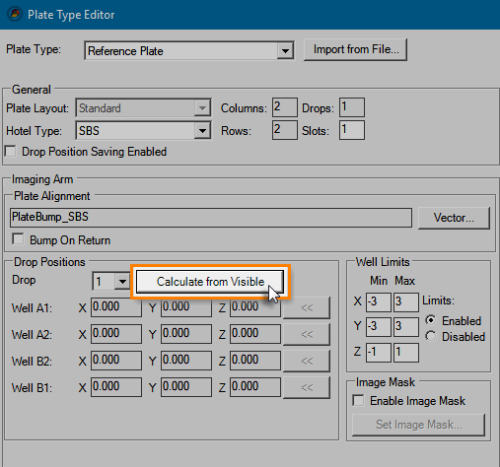Image resolution: width=500 pixels, height=467 pixels.
Task: Click the PlateBump_SBS alignment field
Action: tap(211, 218)
